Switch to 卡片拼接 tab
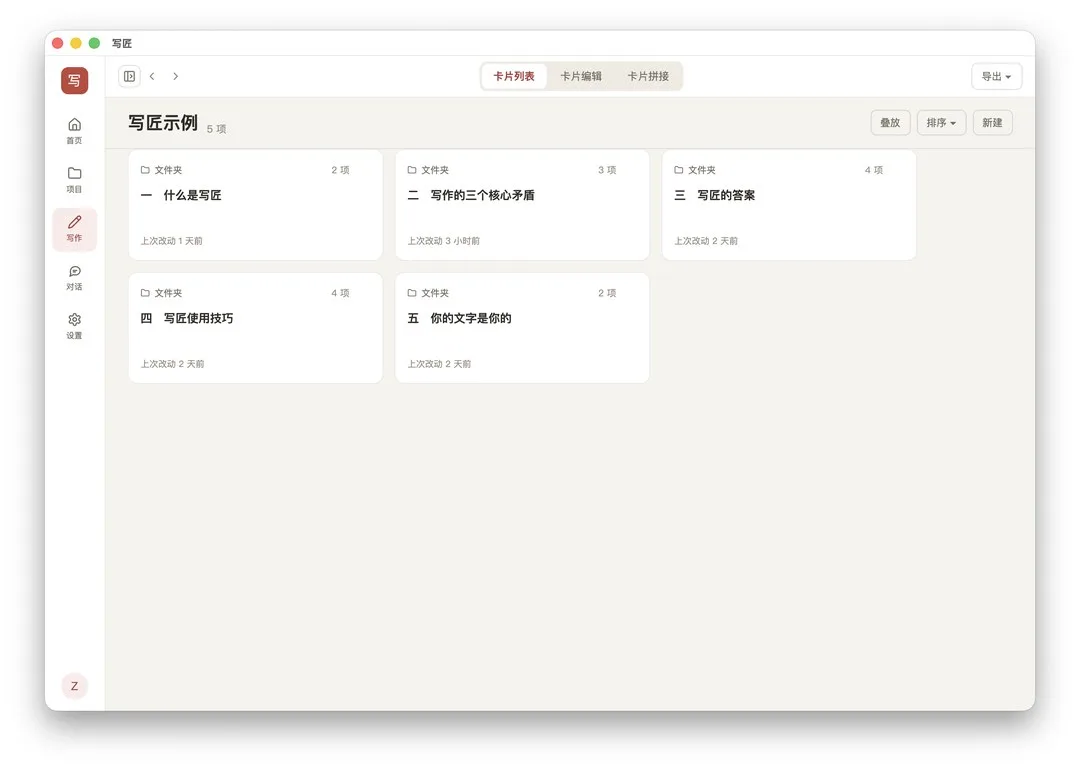 click(x=648, y=76)
